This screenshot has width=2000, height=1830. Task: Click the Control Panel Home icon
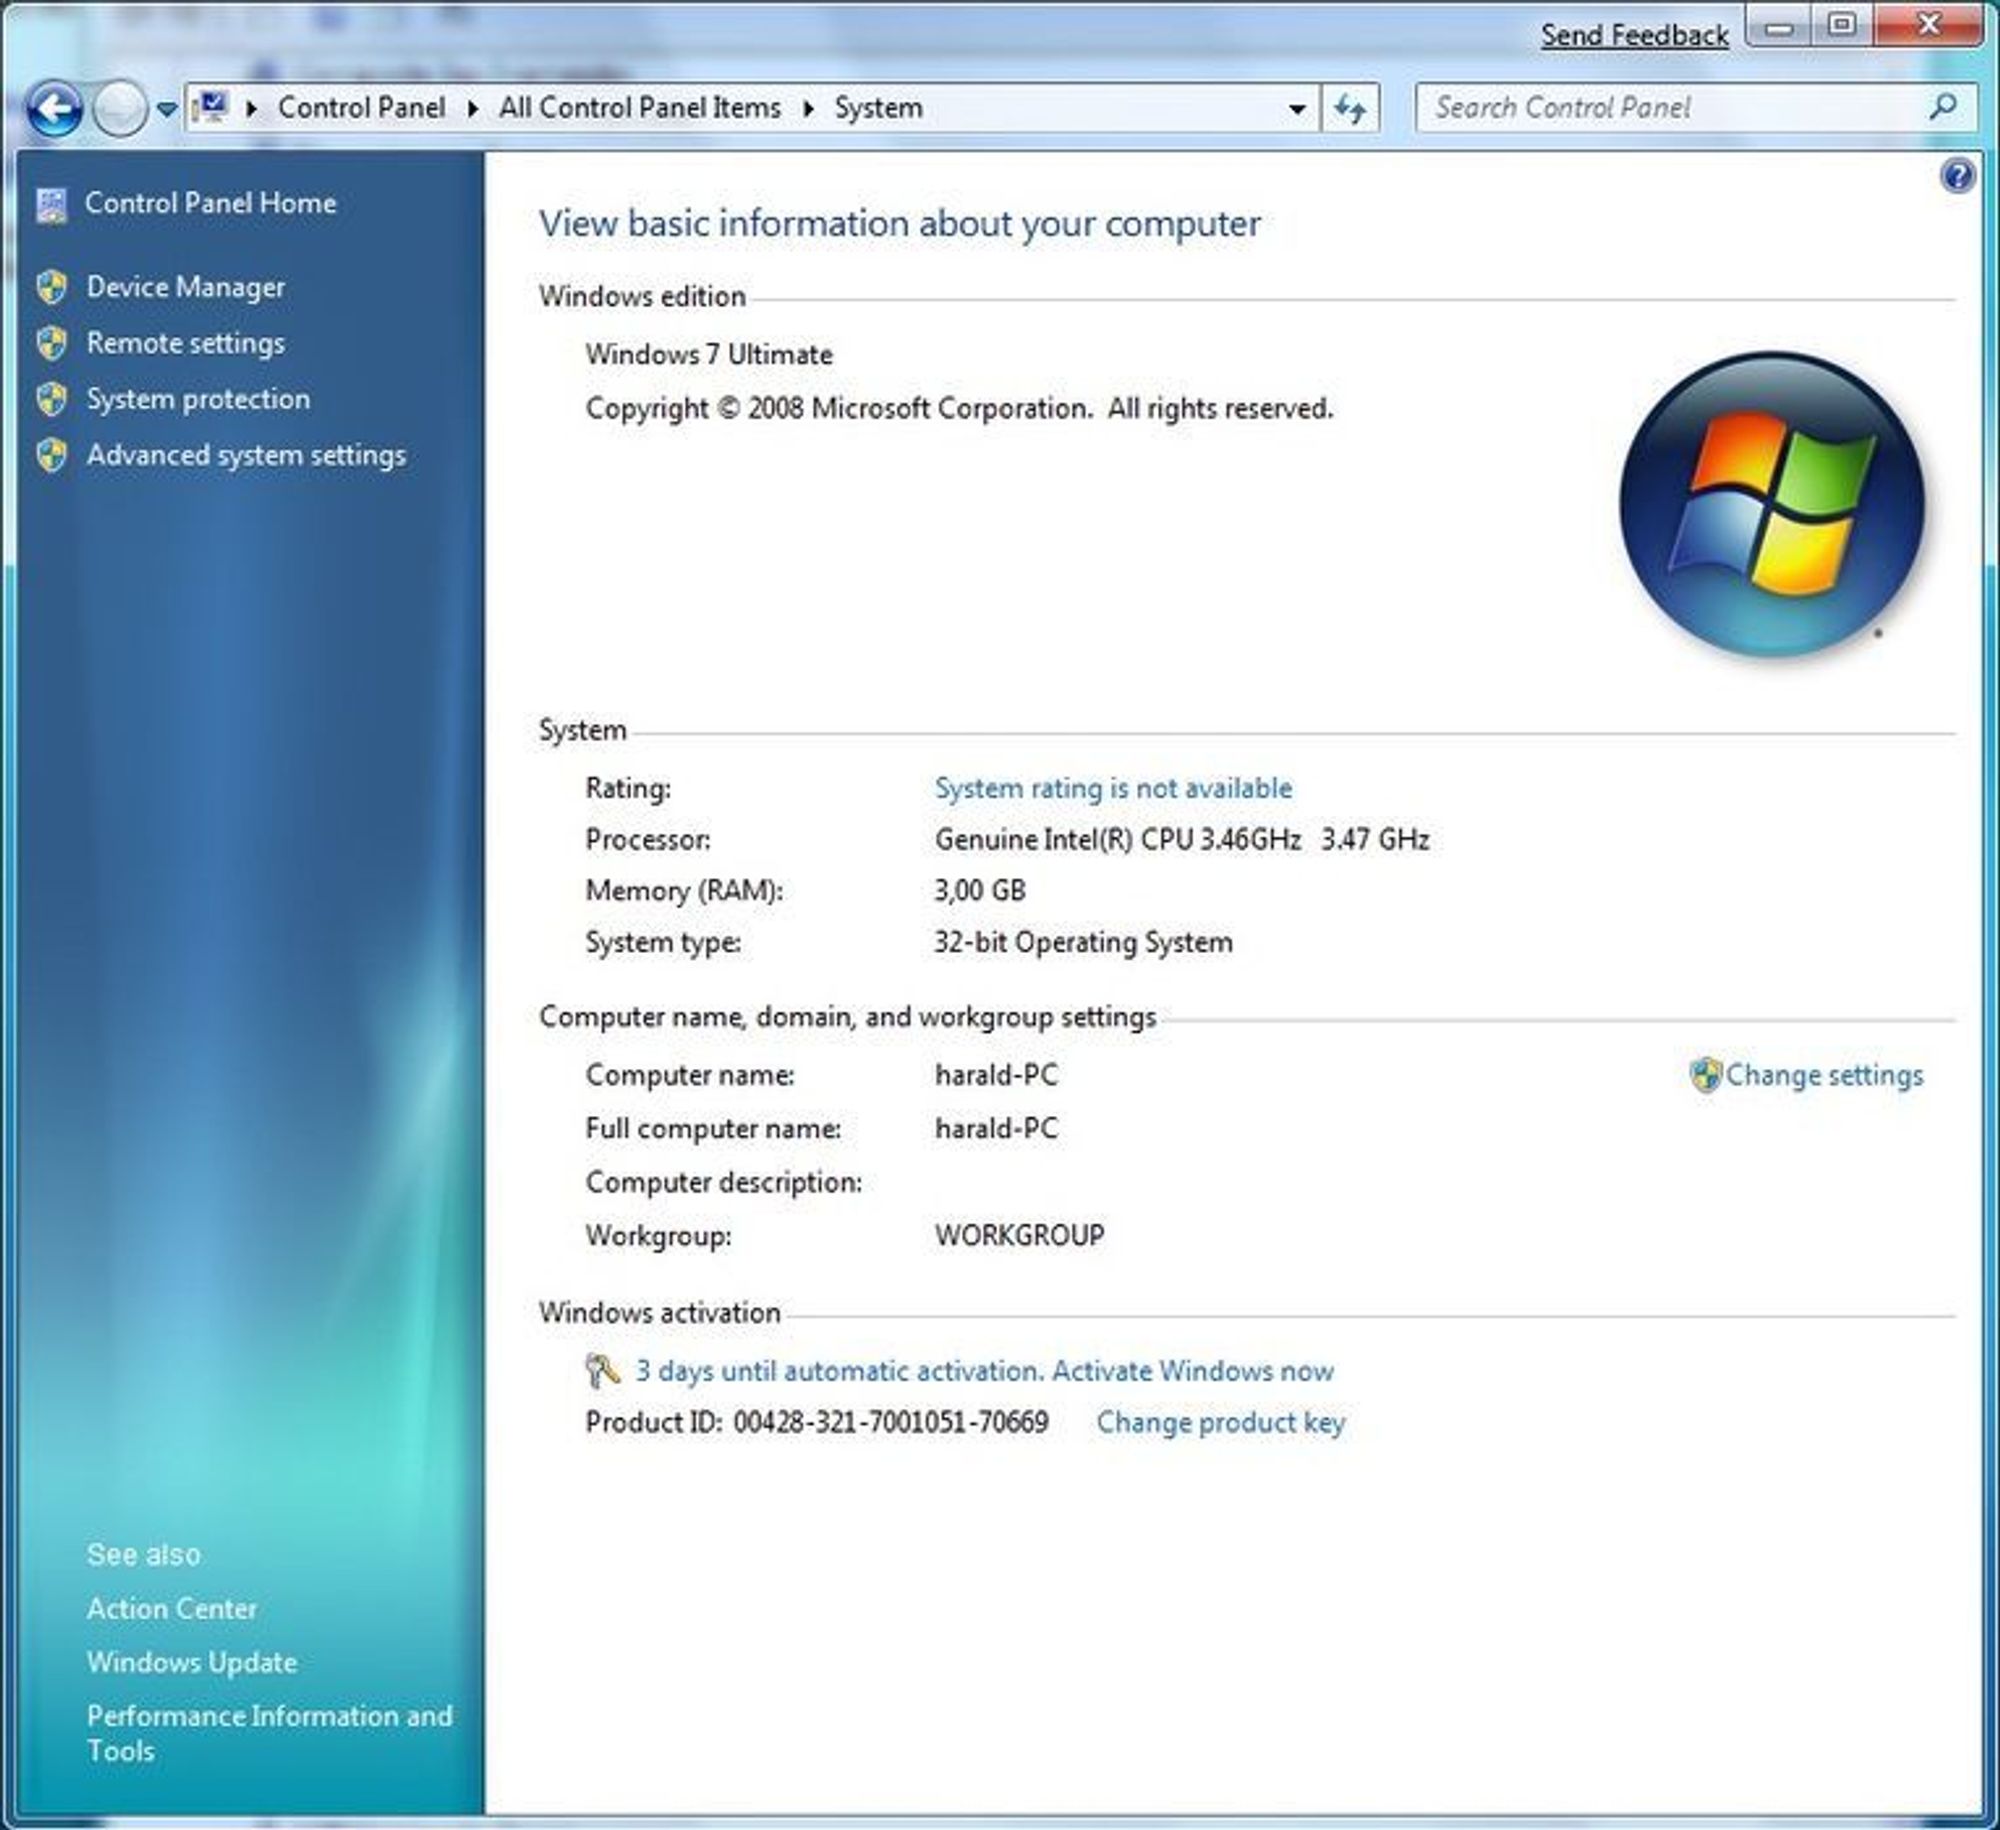[x=51, y=204]
